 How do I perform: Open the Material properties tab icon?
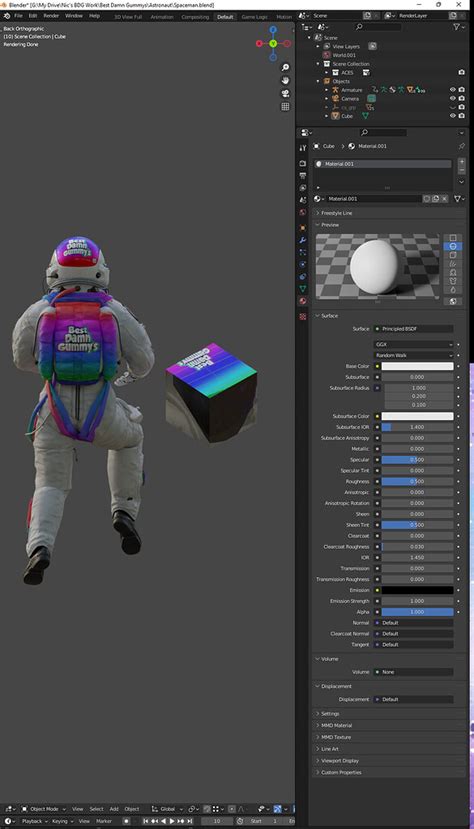point(303,301)
